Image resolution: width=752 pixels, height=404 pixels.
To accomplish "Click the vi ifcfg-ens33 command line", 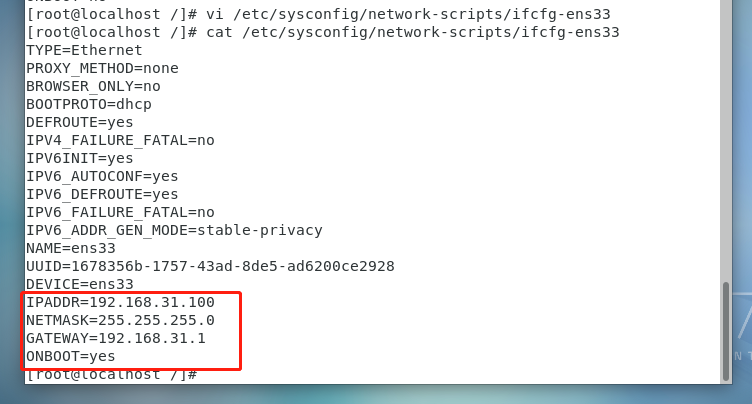I will click(x=318, y=14).
